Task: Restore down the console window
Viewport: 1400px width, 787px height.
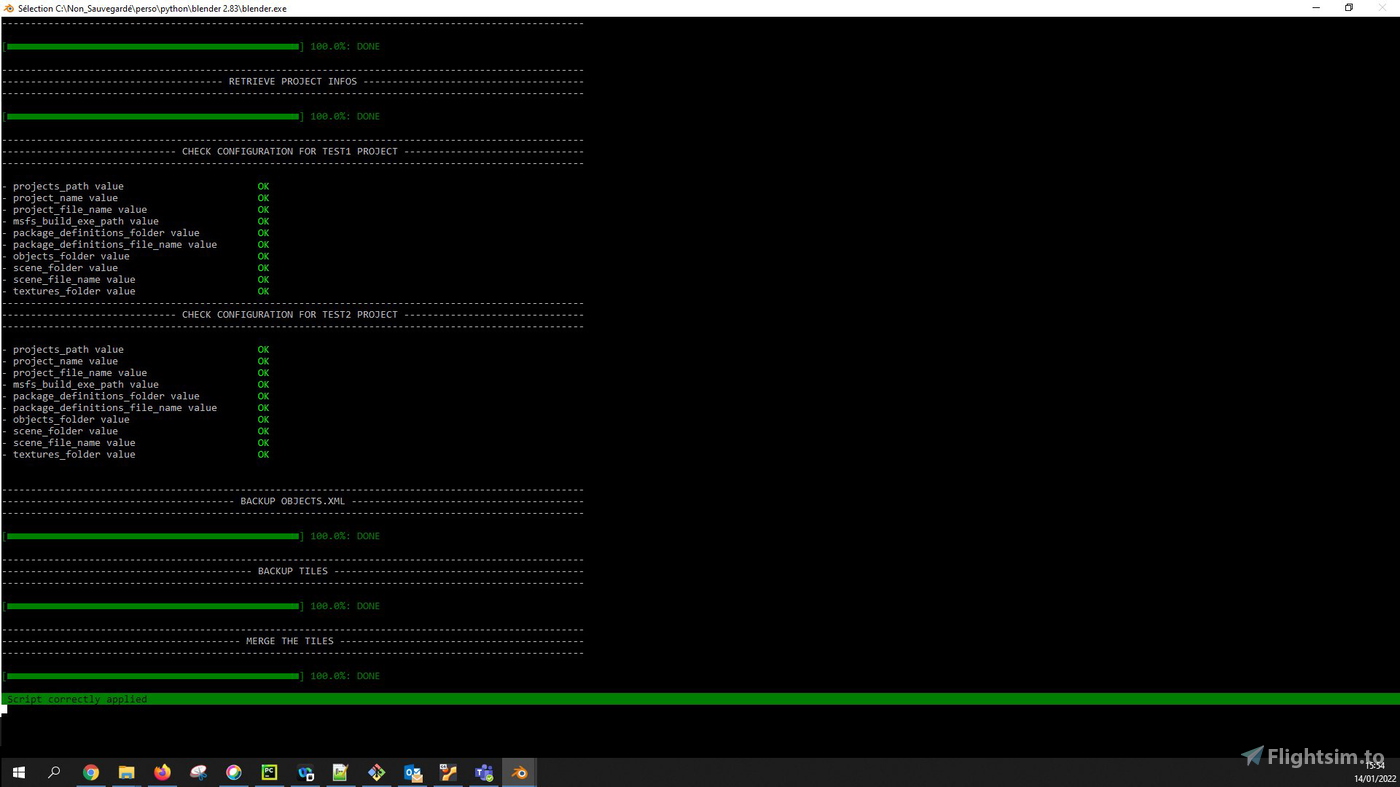Action: (1348, 8)
